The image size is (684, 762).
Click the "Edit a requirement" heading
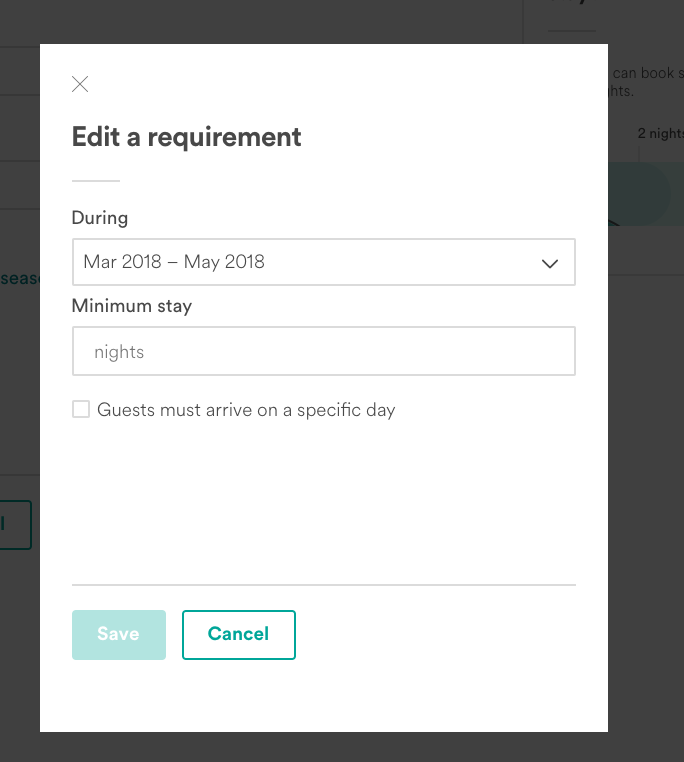[x=186, y=137]
